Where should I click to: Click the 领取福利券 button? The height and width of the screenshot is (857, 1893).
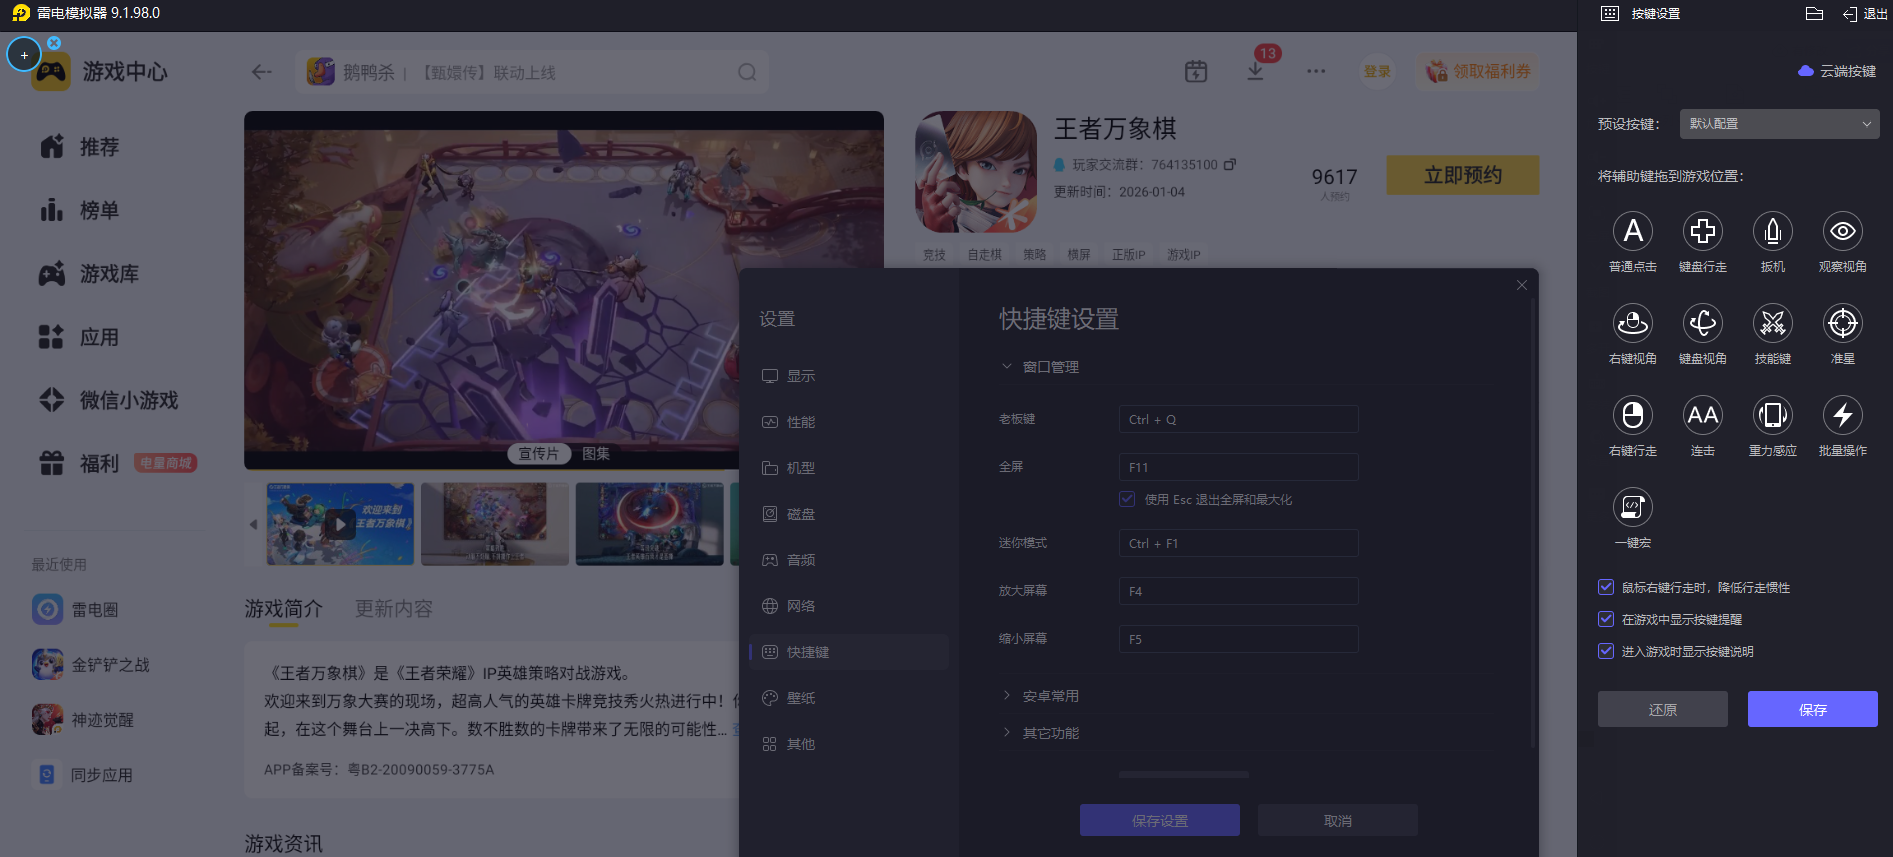[x=1478, y=71]
